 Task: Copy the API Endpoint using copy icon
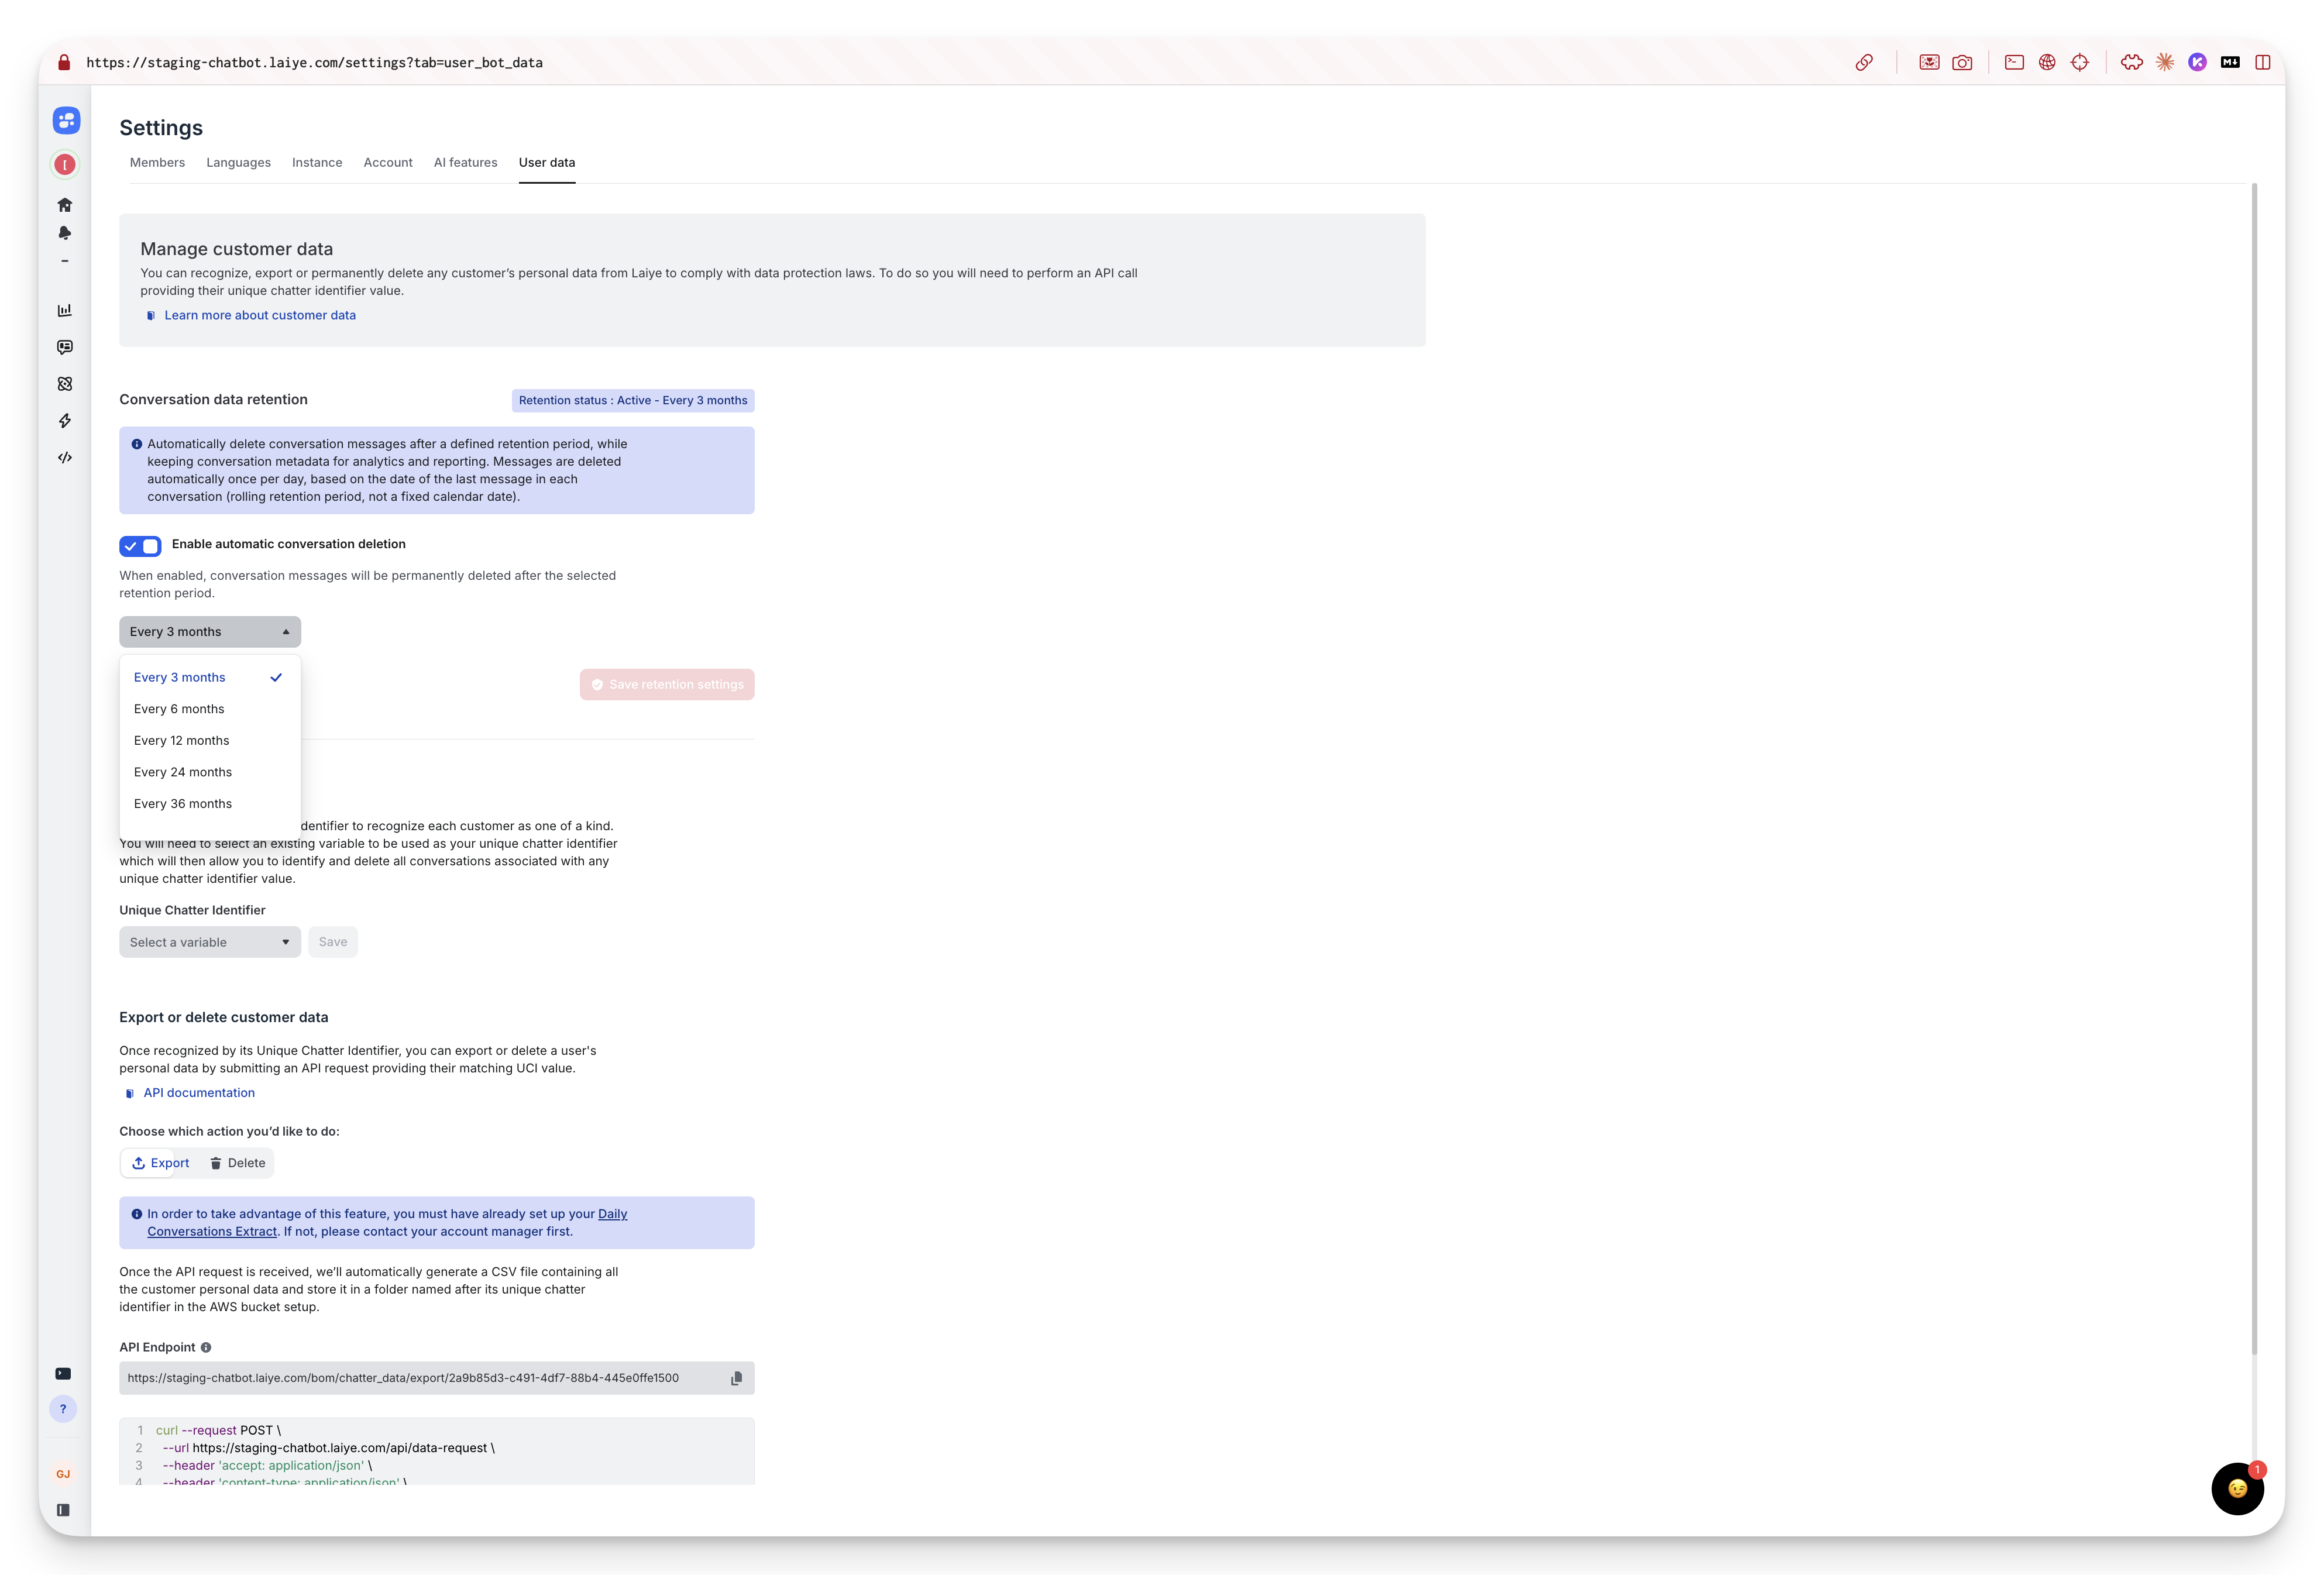coord(736,1377)
